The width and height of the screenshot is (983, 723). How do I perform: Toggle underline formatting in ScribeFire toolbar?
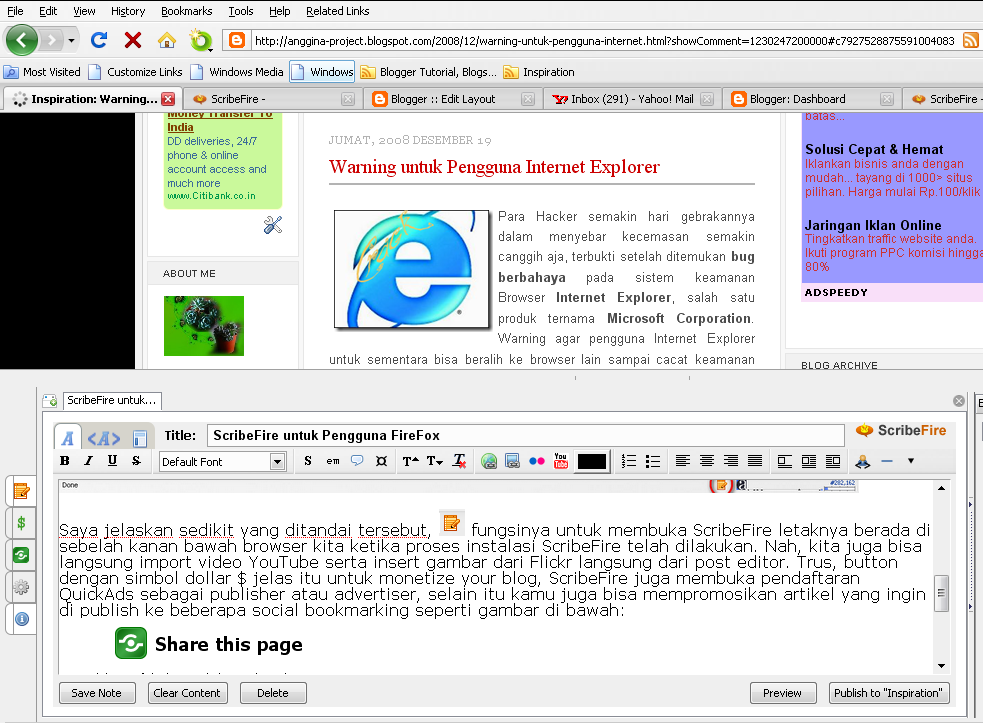[x=112, y=461]
